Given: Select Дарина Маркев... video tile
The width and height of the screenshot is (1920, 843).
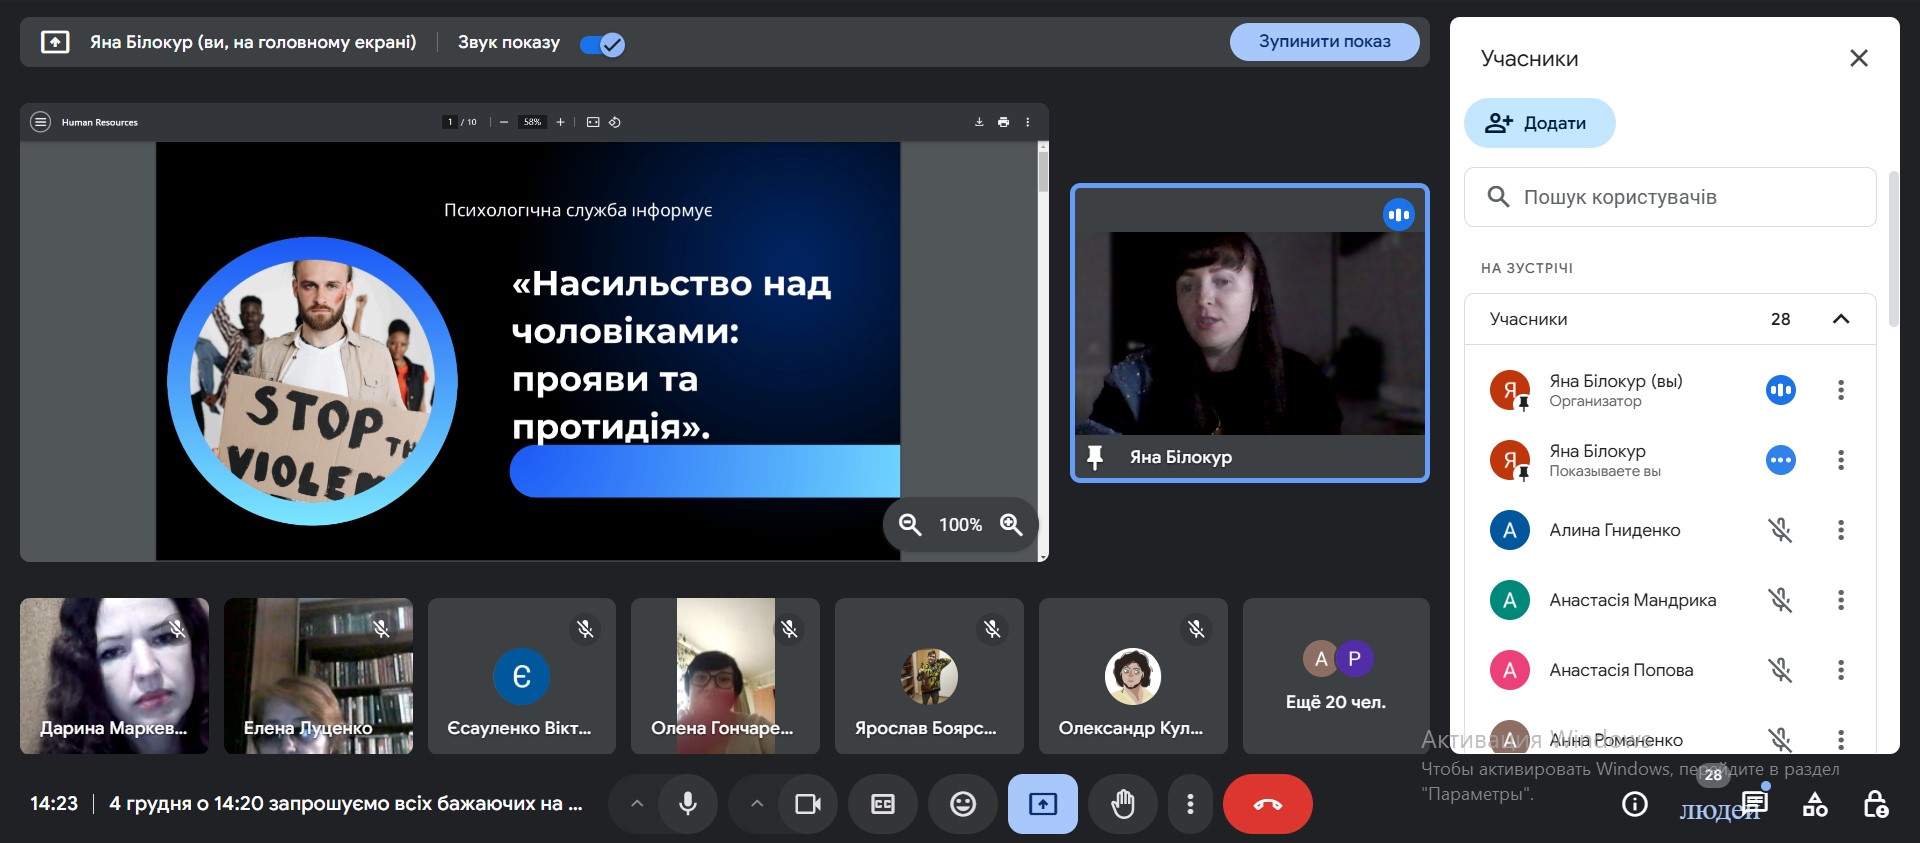Looking at the screenshot, I should (115, 676).
